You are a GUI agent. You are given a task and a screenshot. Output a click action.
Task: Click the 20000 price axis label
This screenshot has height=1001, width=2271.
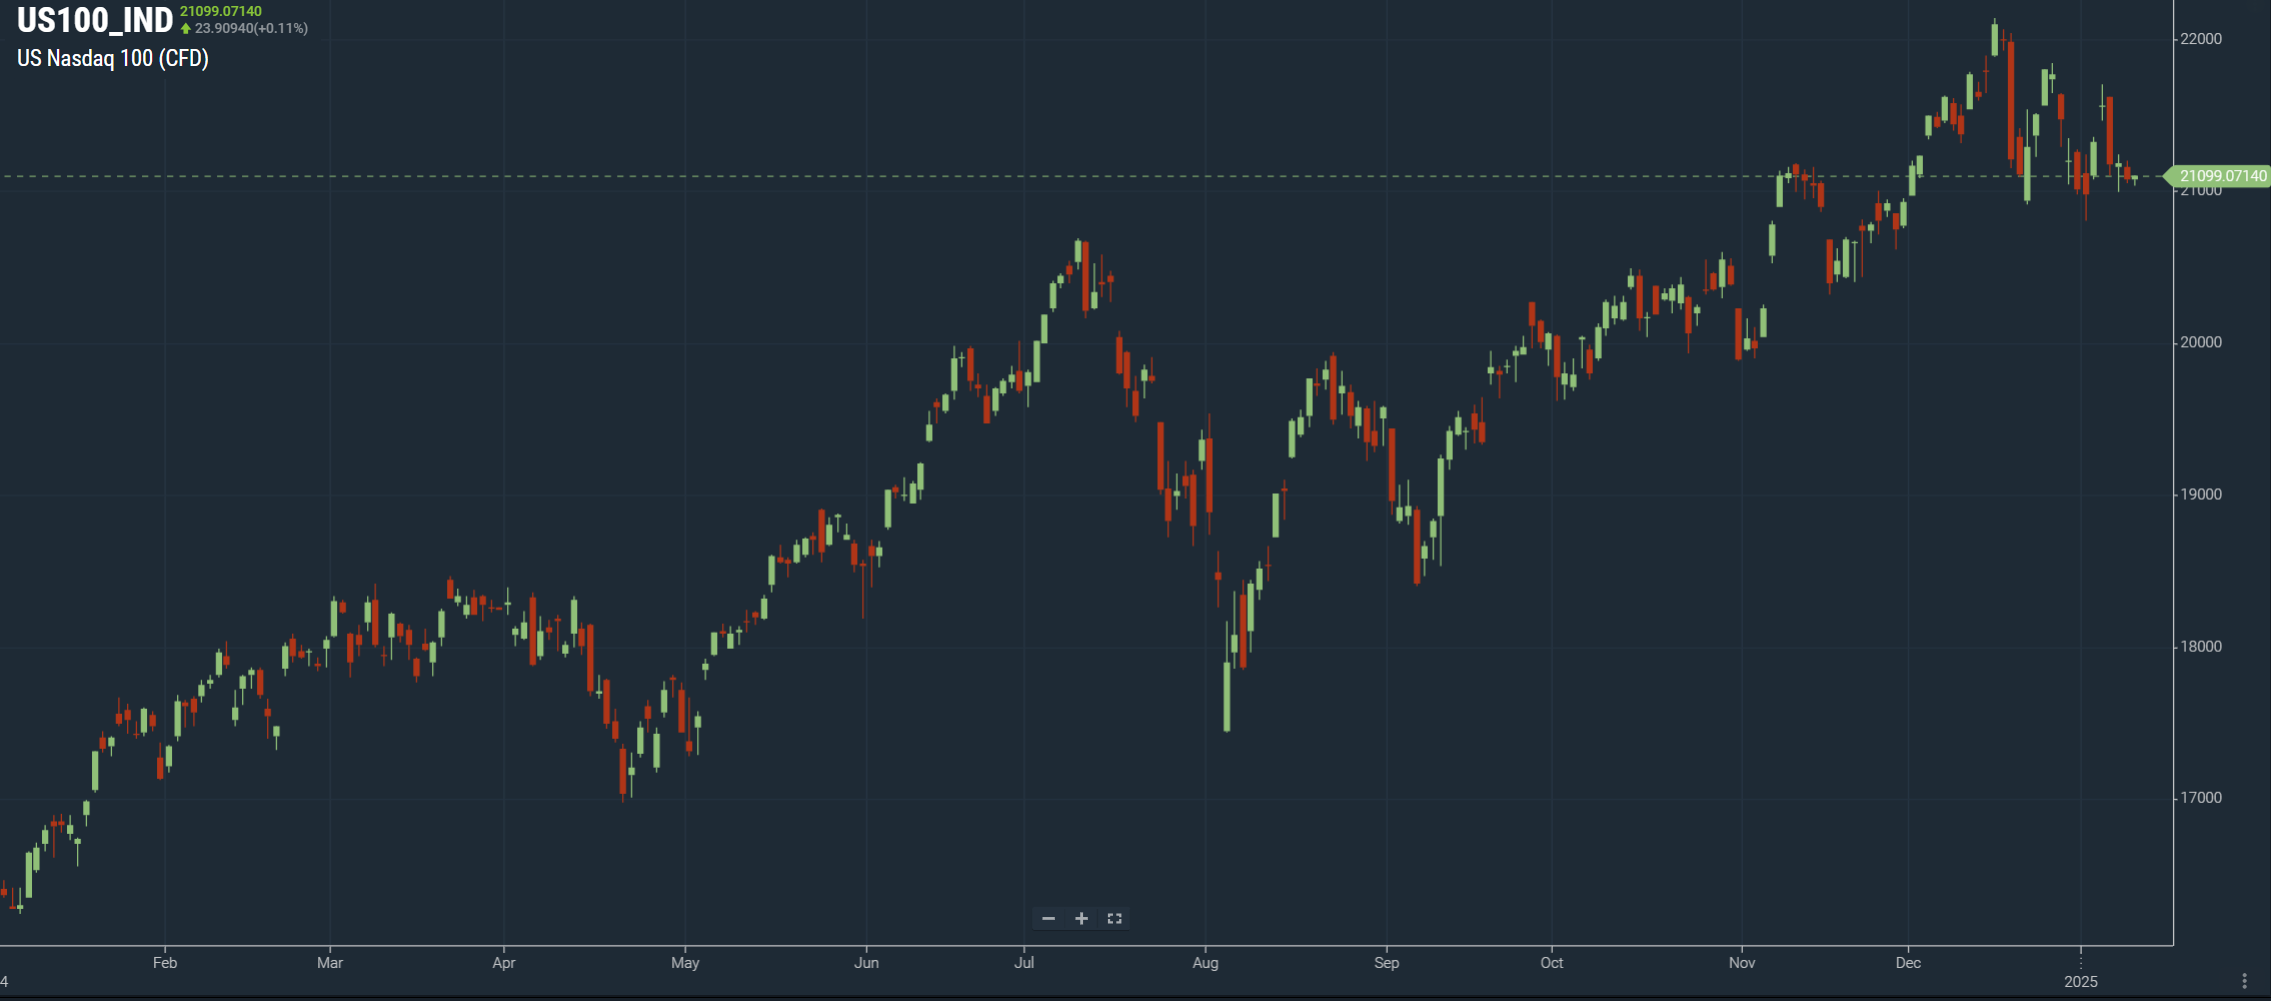tap(2201, 342)
